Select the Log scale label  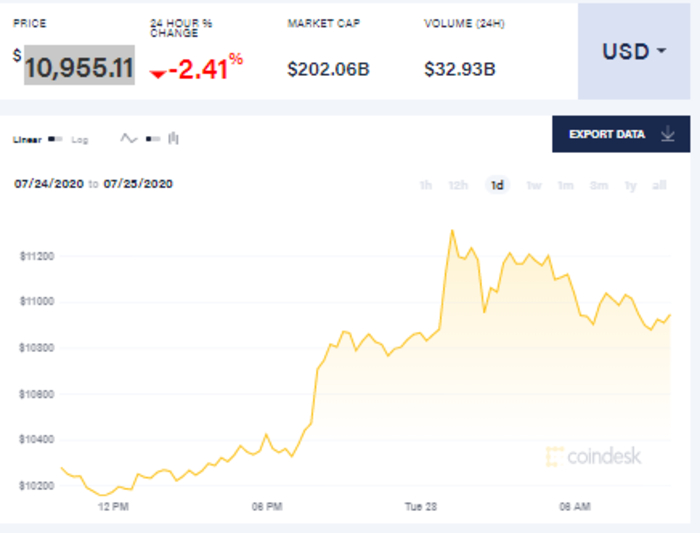(x=79, y=140)
